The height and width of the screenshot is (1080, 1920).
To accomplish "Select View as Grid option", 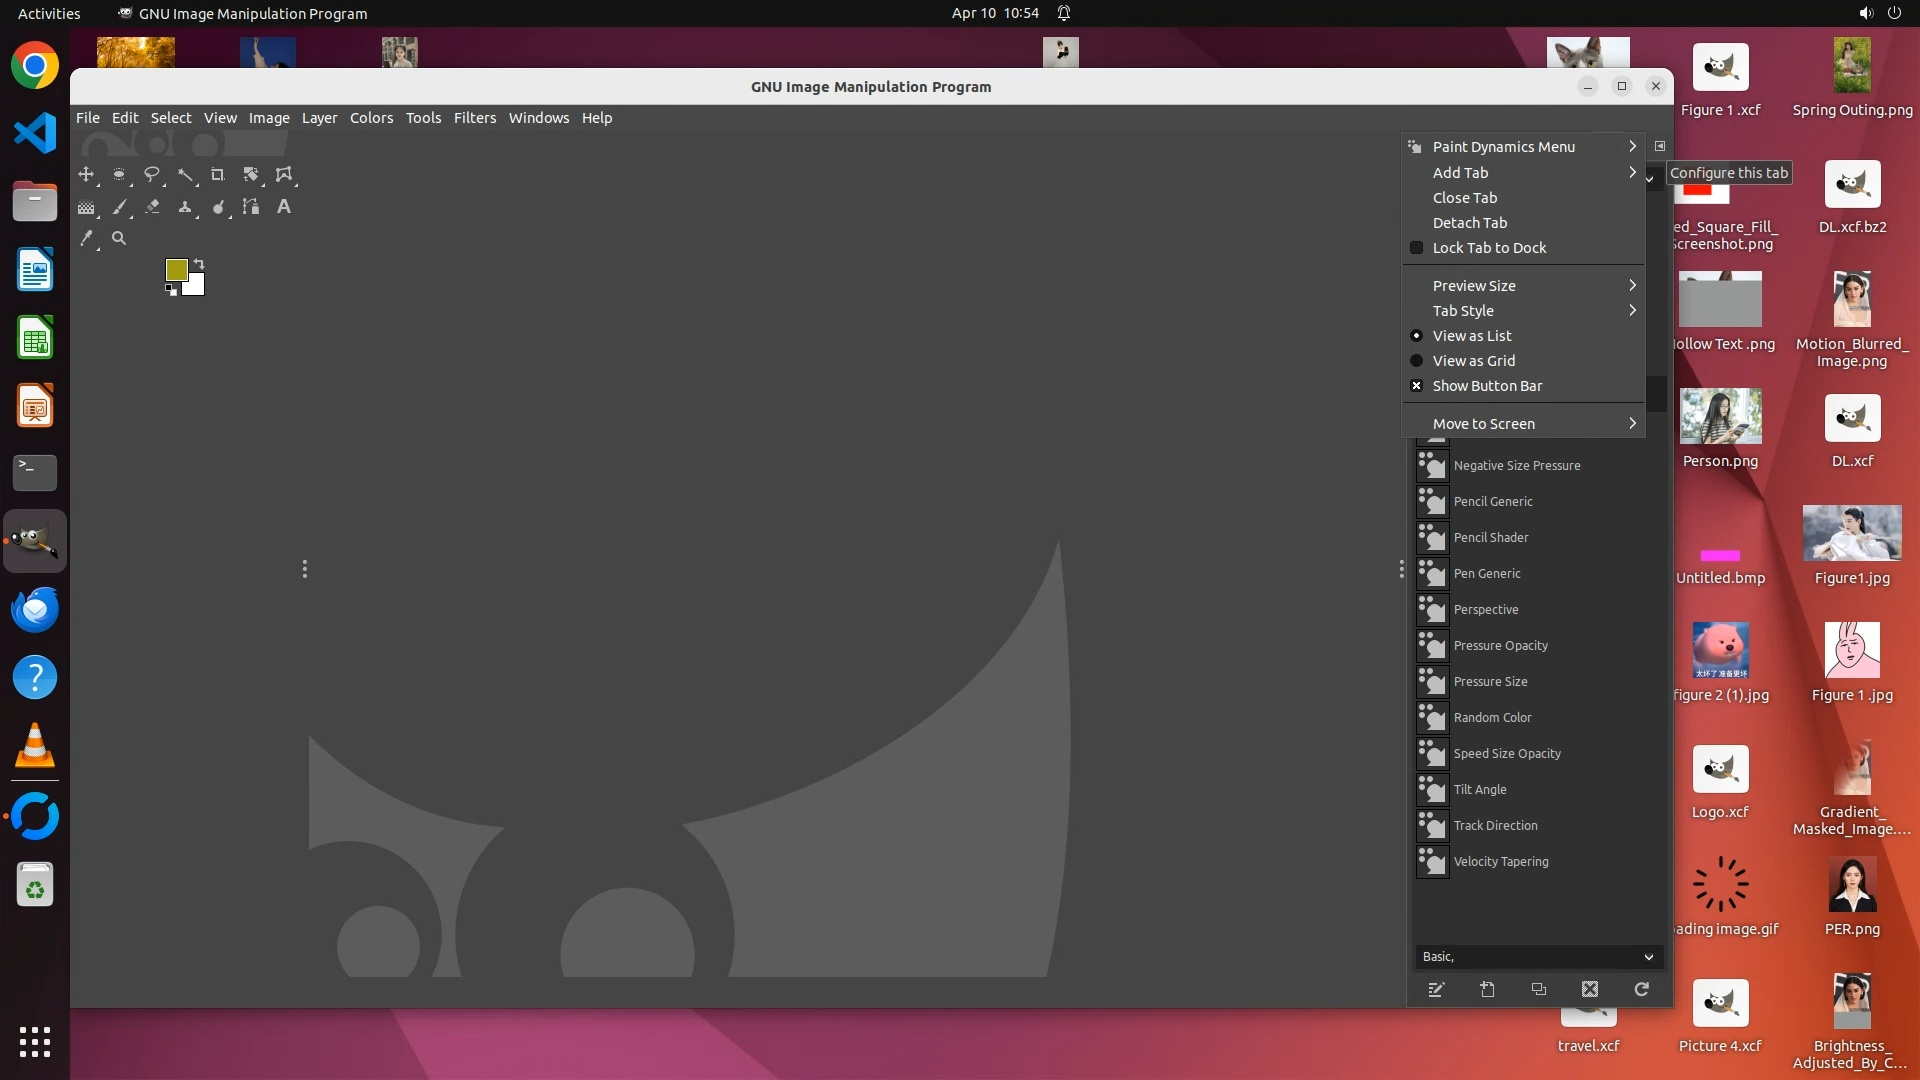I will pyautogui.click(x=1473, y=361).
